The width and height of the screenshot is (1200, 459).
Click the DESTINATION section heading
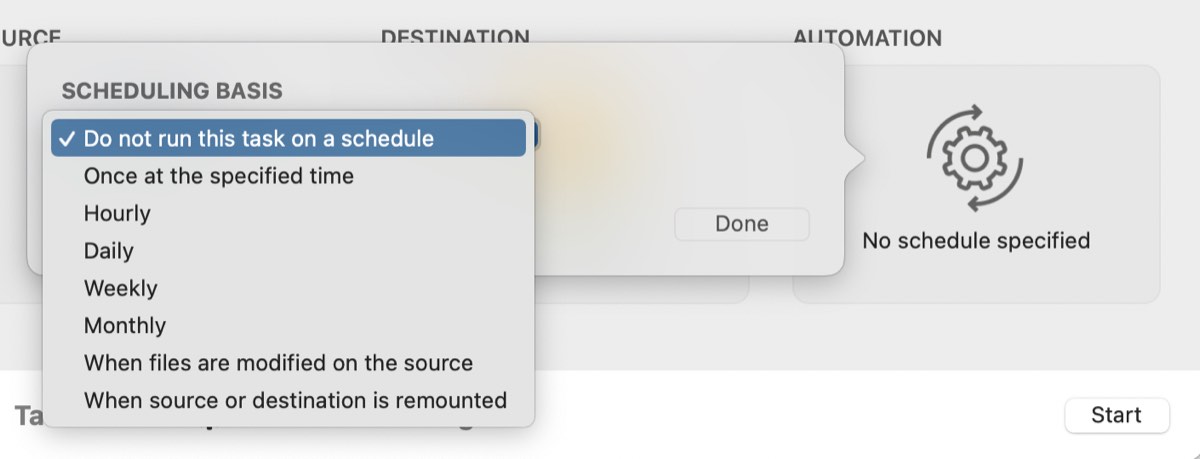tap(455, 37)
